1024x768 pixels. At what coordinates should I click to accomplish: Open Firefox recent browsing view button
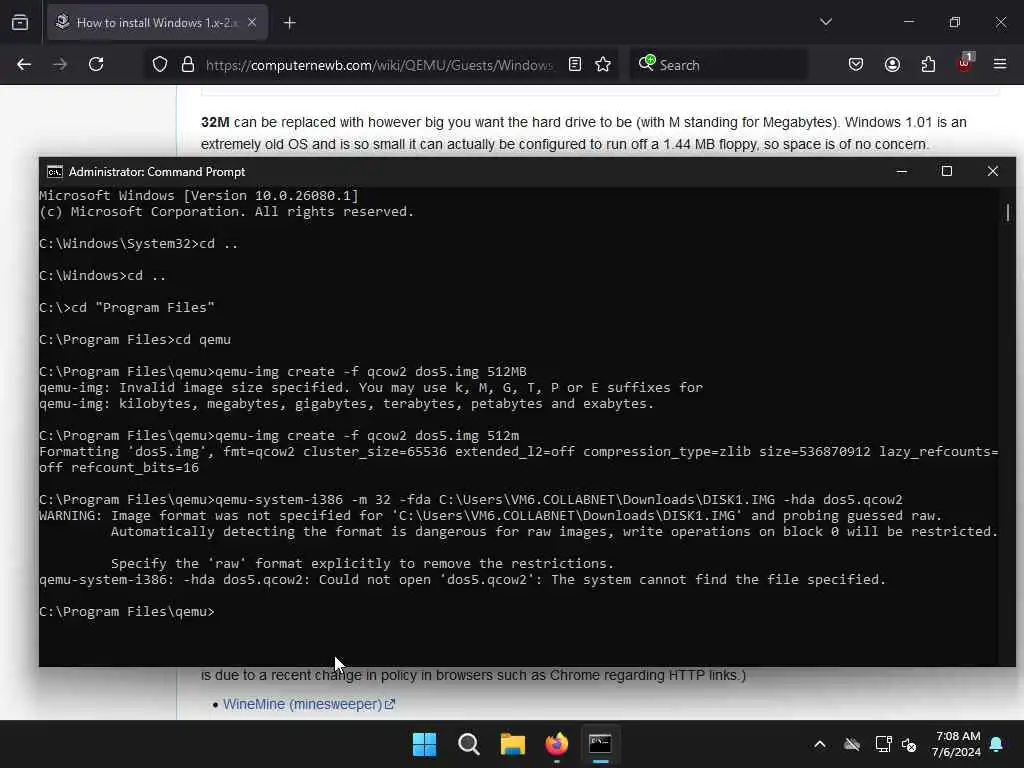(x=20, y=22)
